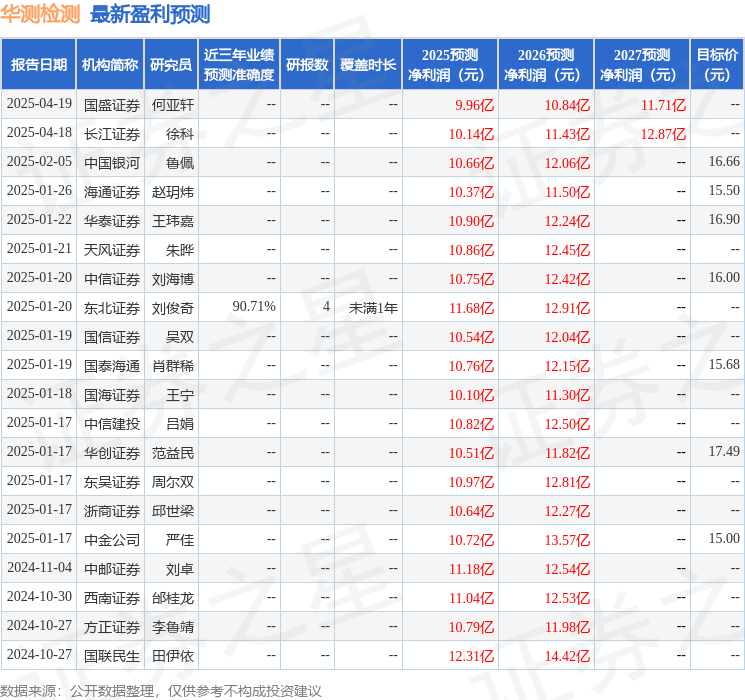Click analyst name 田伊依

173,656
